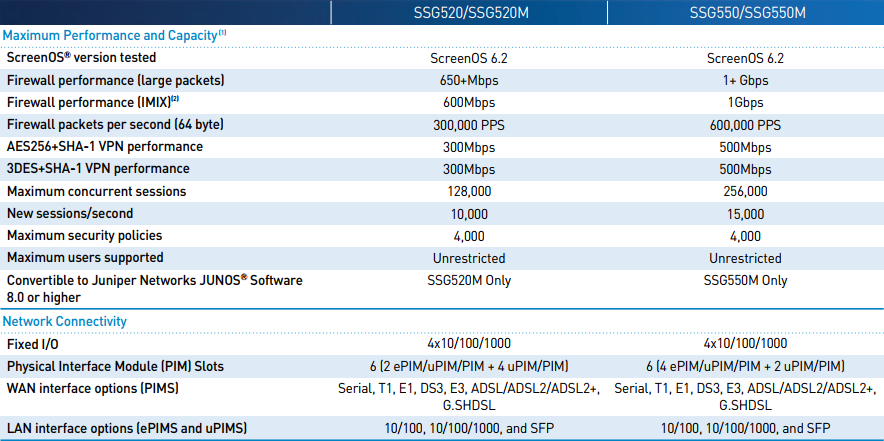
Task: Click 300Mbps in the 3DES+SHA-1 row
Action: click(468, 169)
